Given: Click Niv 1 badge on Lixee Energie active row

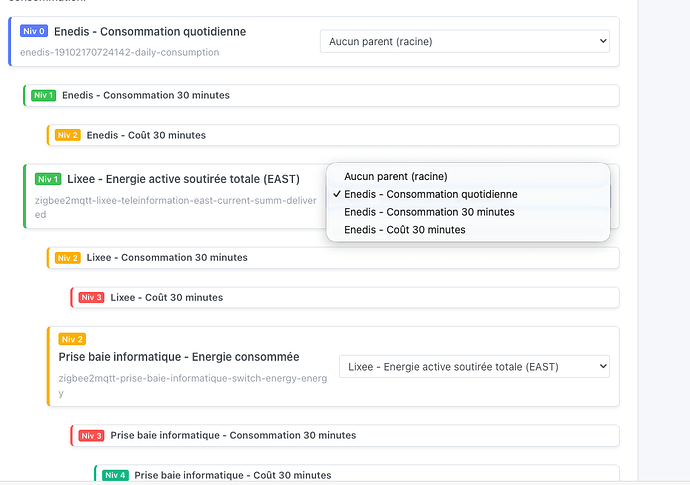Looking at the screenshot, I should tap(48, 179).
